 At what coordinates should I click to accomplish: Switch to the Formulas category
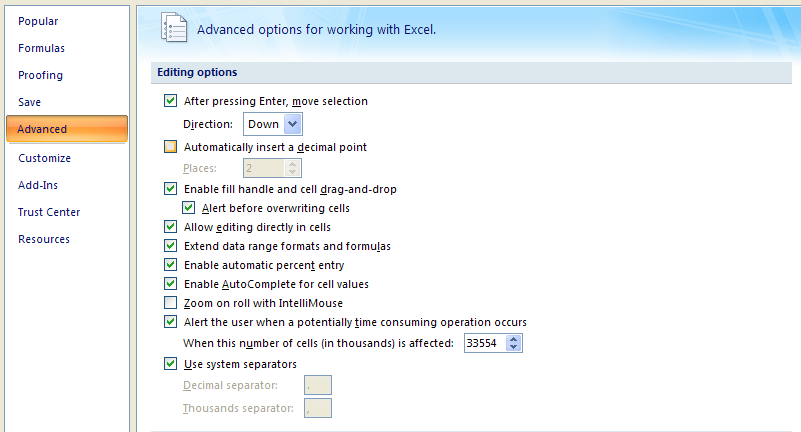click(x=41, y=48)
